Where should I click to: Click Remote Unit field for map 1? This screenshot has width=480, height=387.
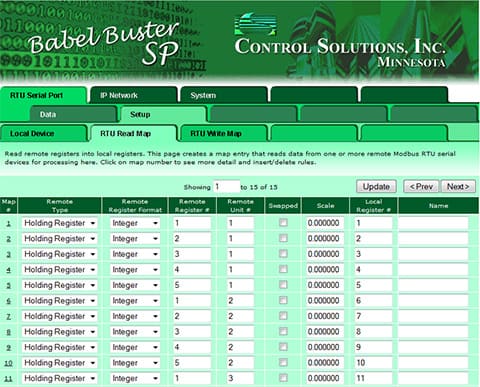coord(240,223)
